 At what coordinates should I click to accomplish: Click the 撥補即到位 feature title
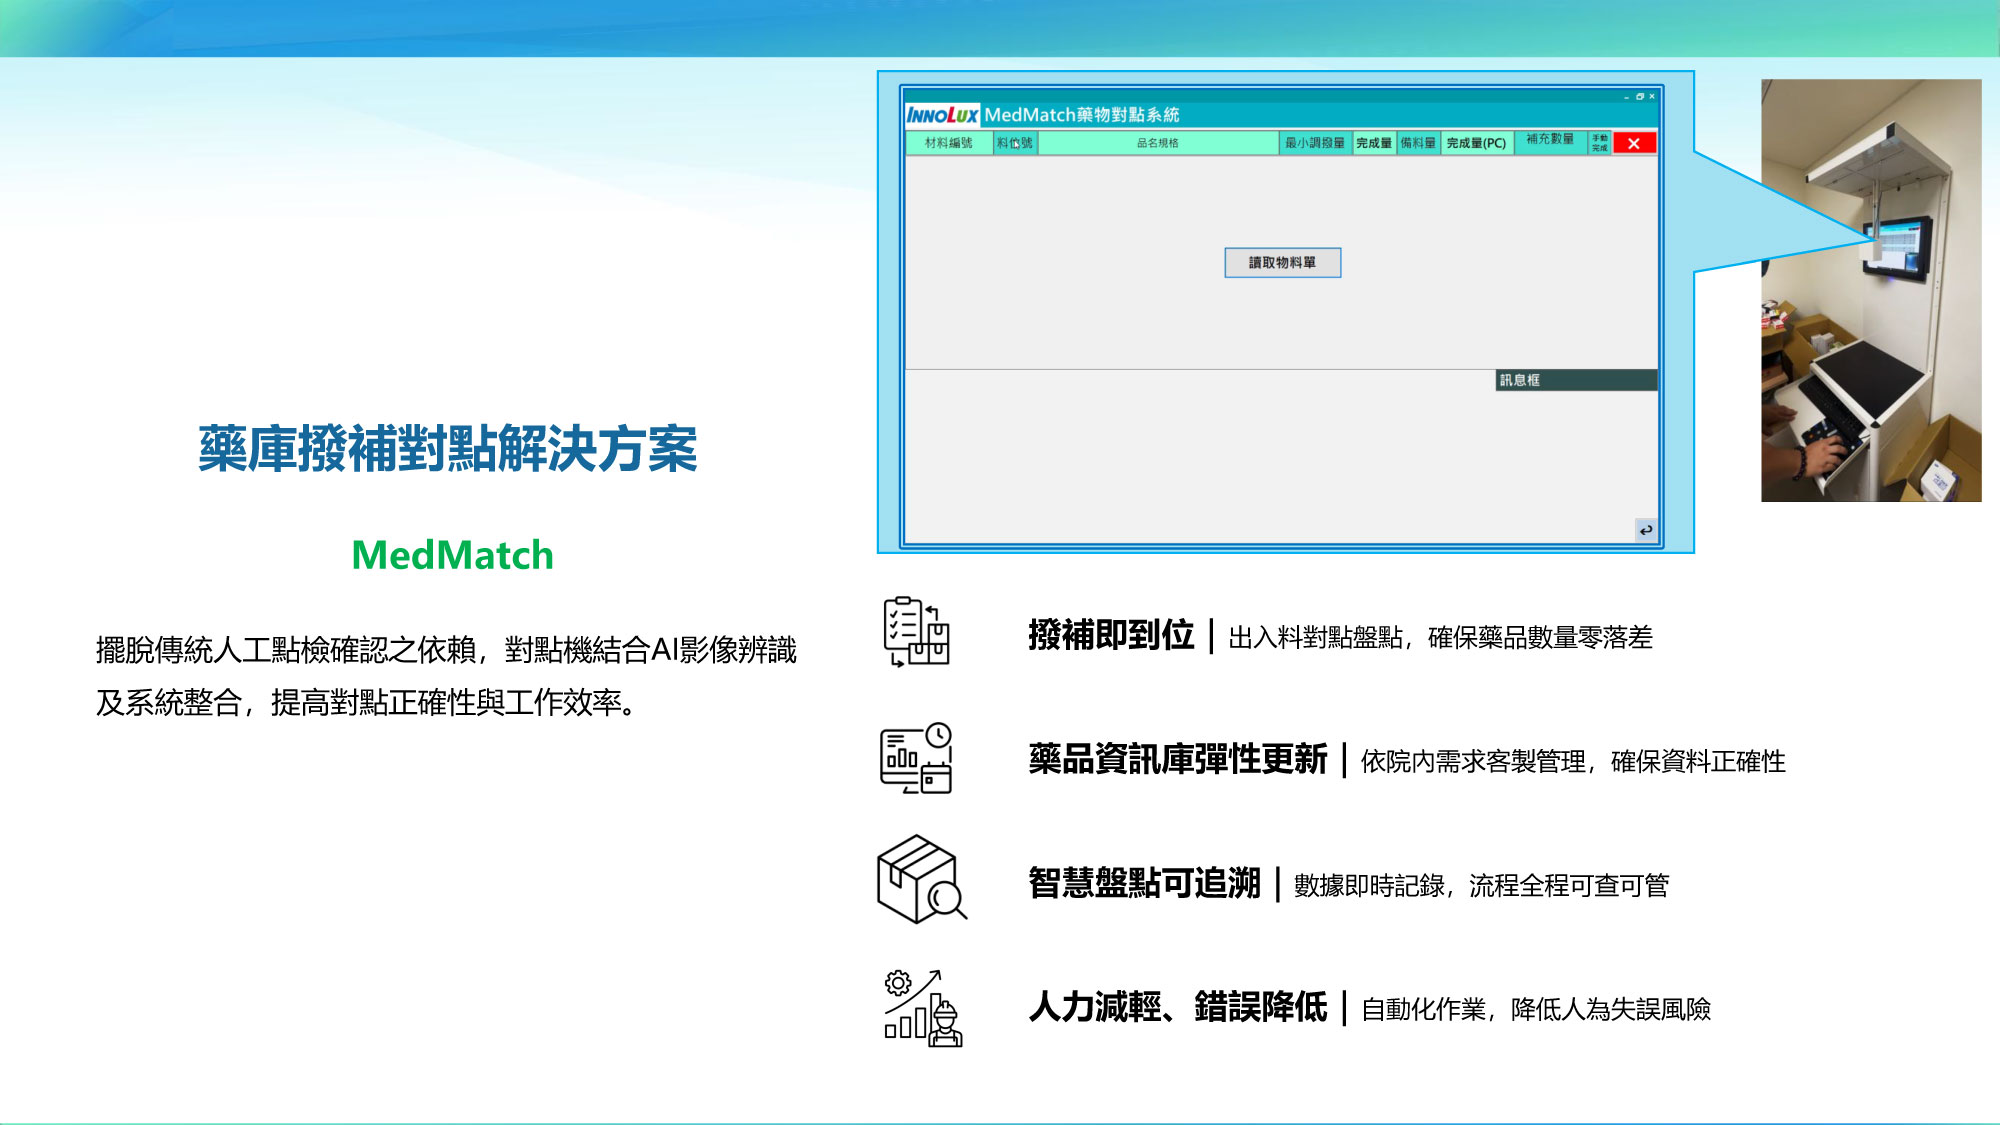pos(1111,635)
